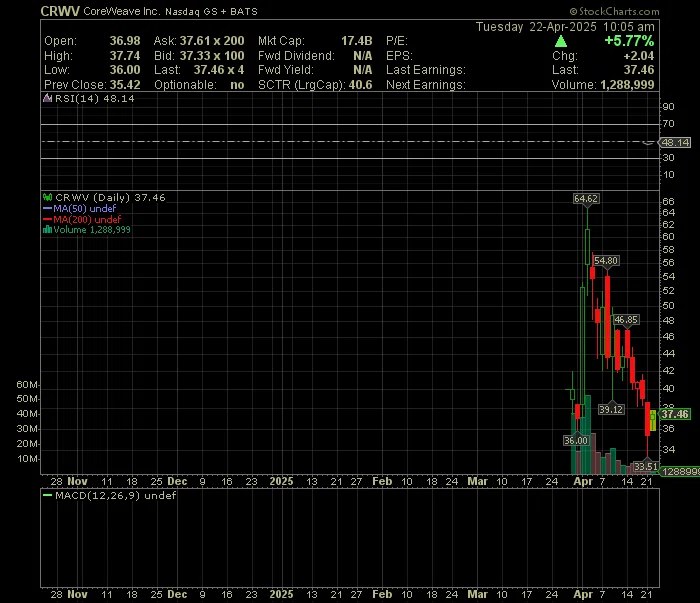Screen dimensions: 700x603
Task: Click the RSI 70 level label
Action: [668, 124]
